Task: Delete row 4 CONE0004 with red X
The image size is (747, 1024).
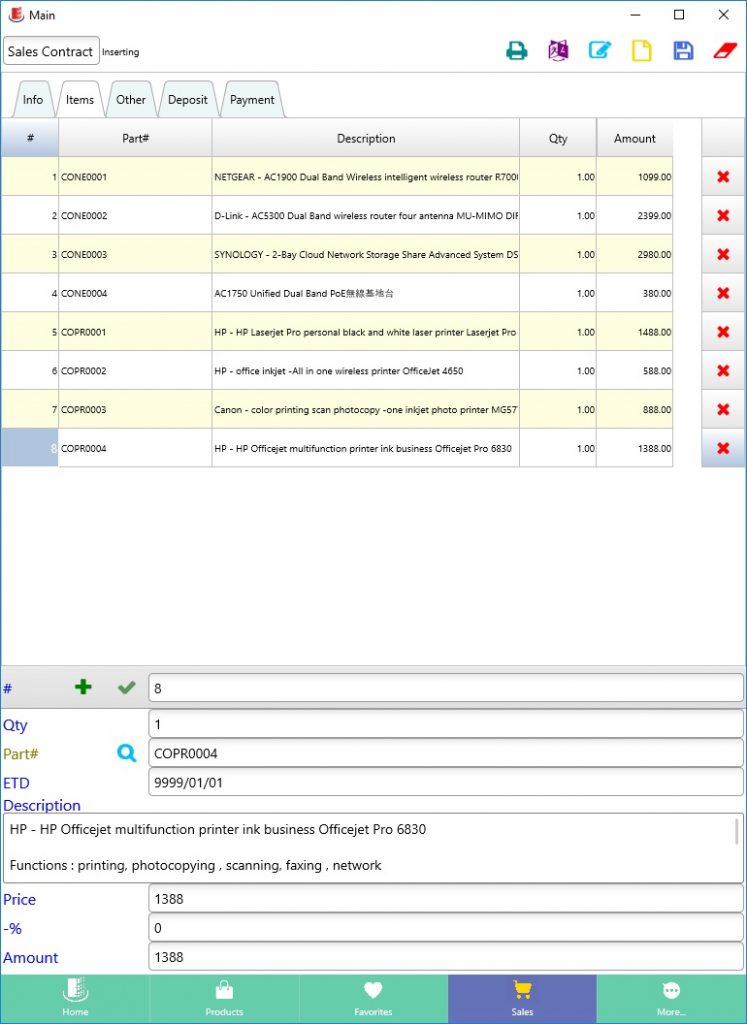Action: click(x=723, y=293)
